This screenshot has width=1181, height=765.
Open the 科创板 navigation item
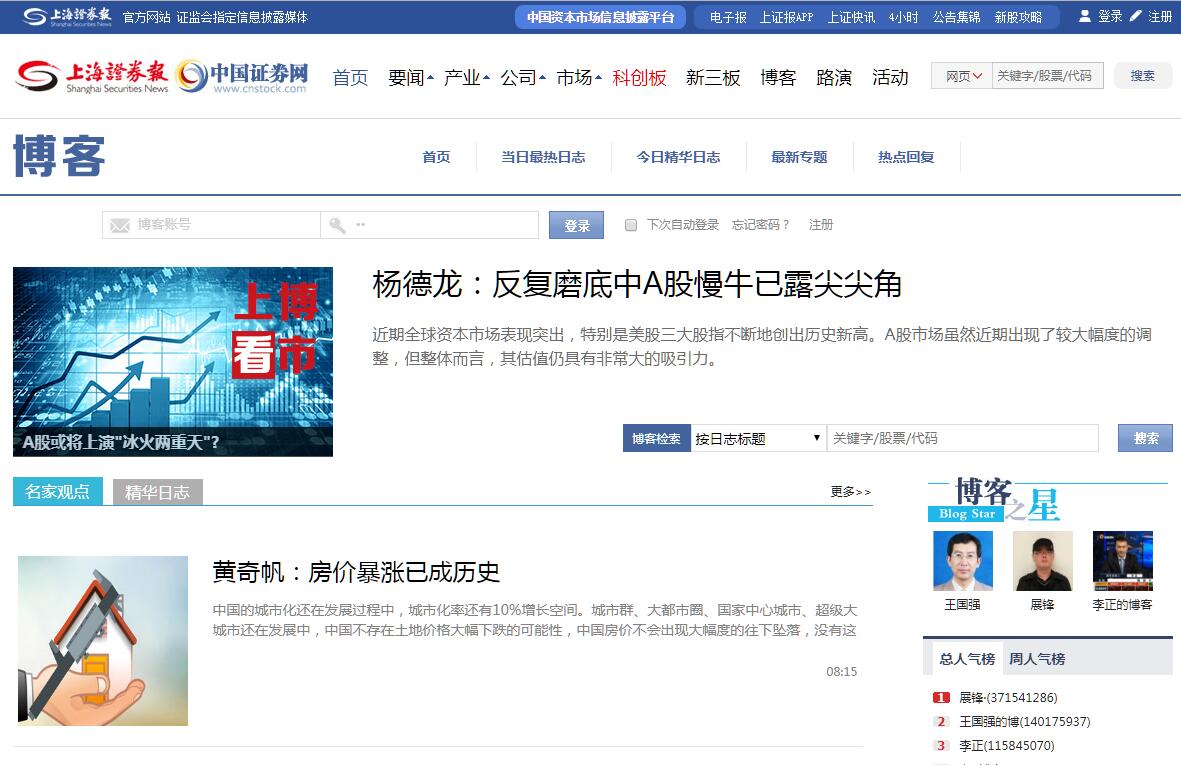[x=639, y=77]
